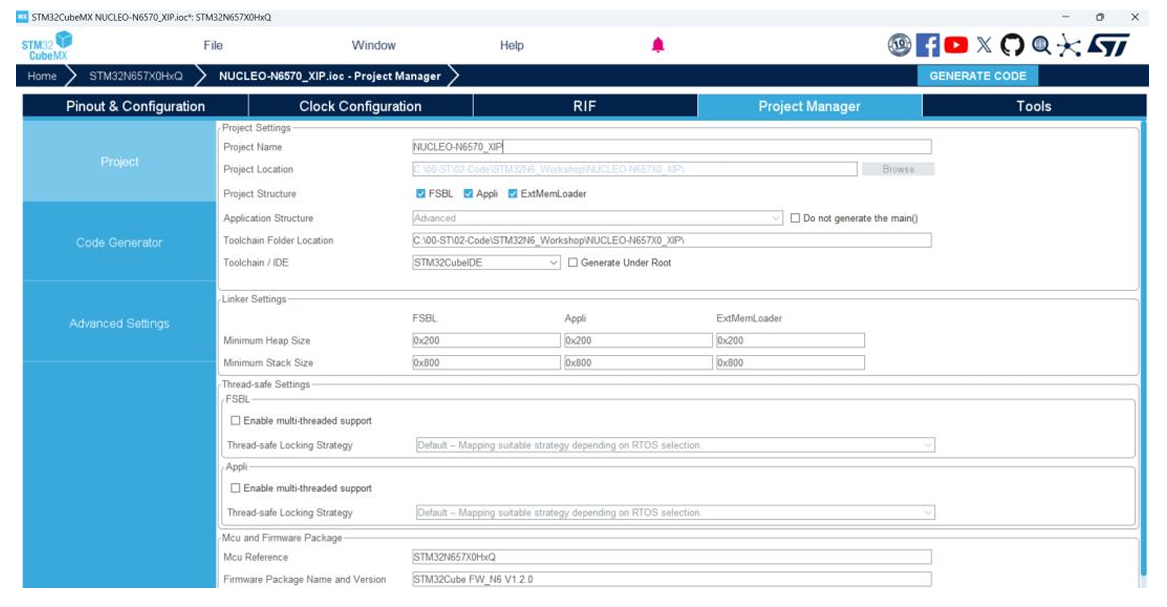Click the Browse button
The image size is (1167, 607).
pos(898,170)
